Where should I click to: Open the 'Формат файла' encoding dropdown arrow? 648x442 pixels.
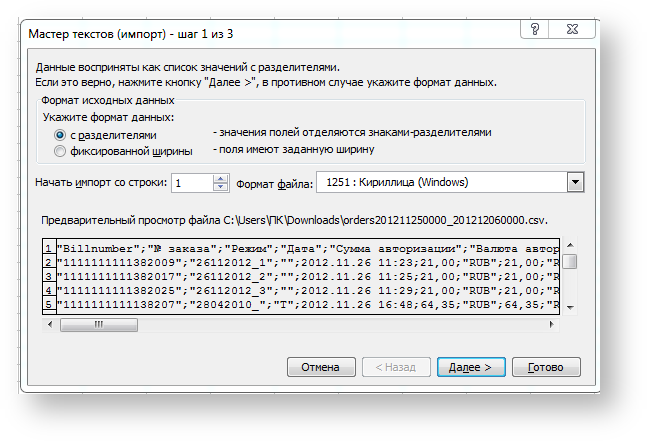(x=574, y=182)
